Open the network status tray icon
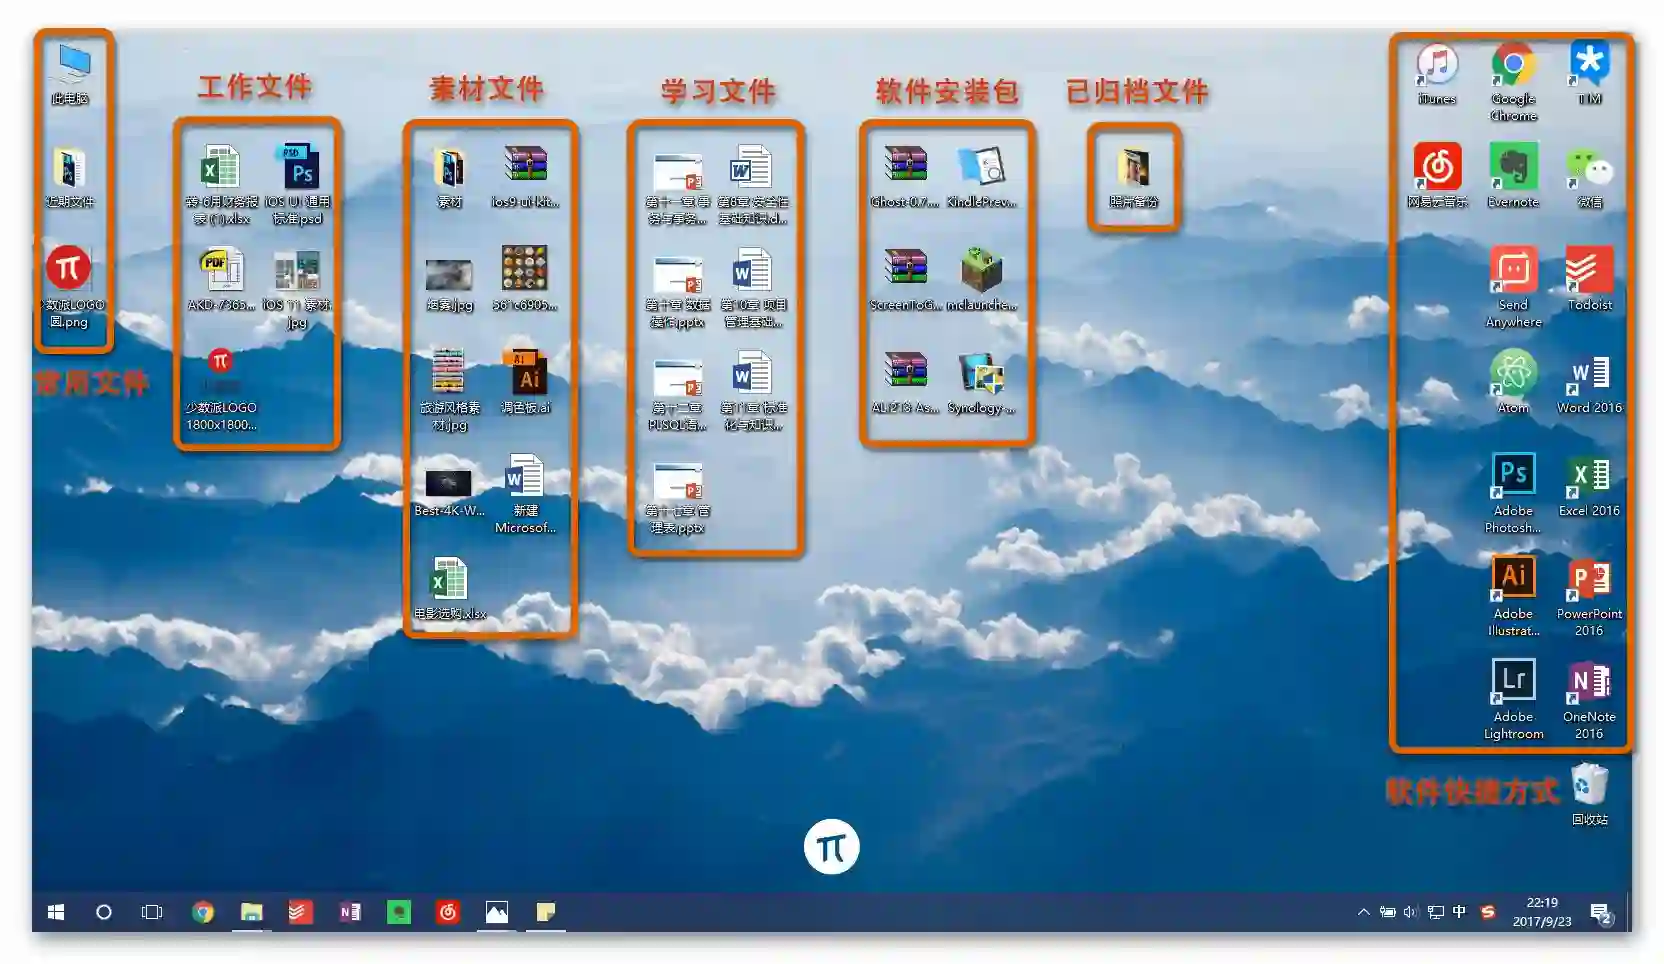This screenshot has height=964, width=1664. [x=1435, y=912]
